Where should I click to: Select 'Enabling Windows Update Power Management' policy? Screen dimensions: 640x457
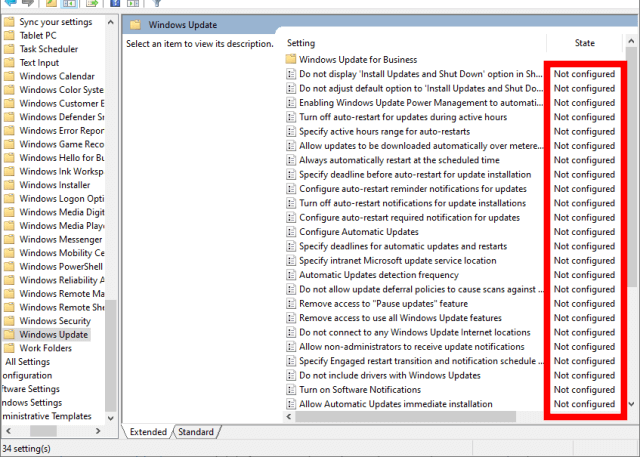421,103
